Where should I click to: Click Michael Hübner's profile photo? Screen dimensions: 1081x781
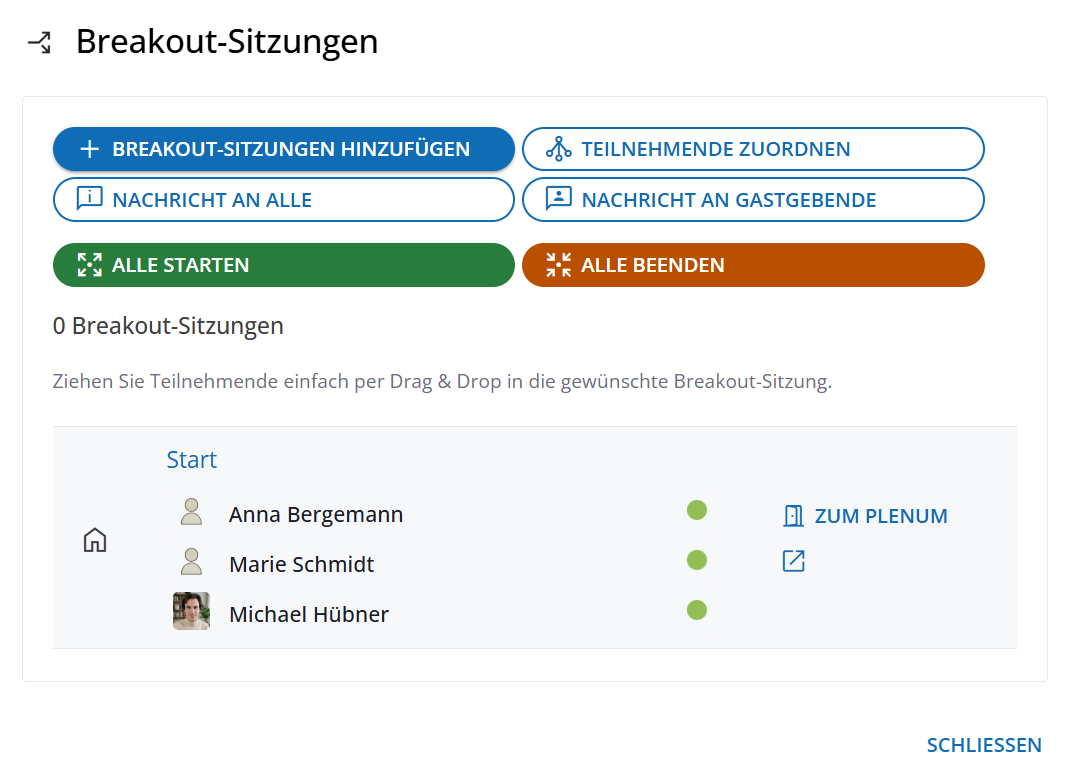click(192, 611)
